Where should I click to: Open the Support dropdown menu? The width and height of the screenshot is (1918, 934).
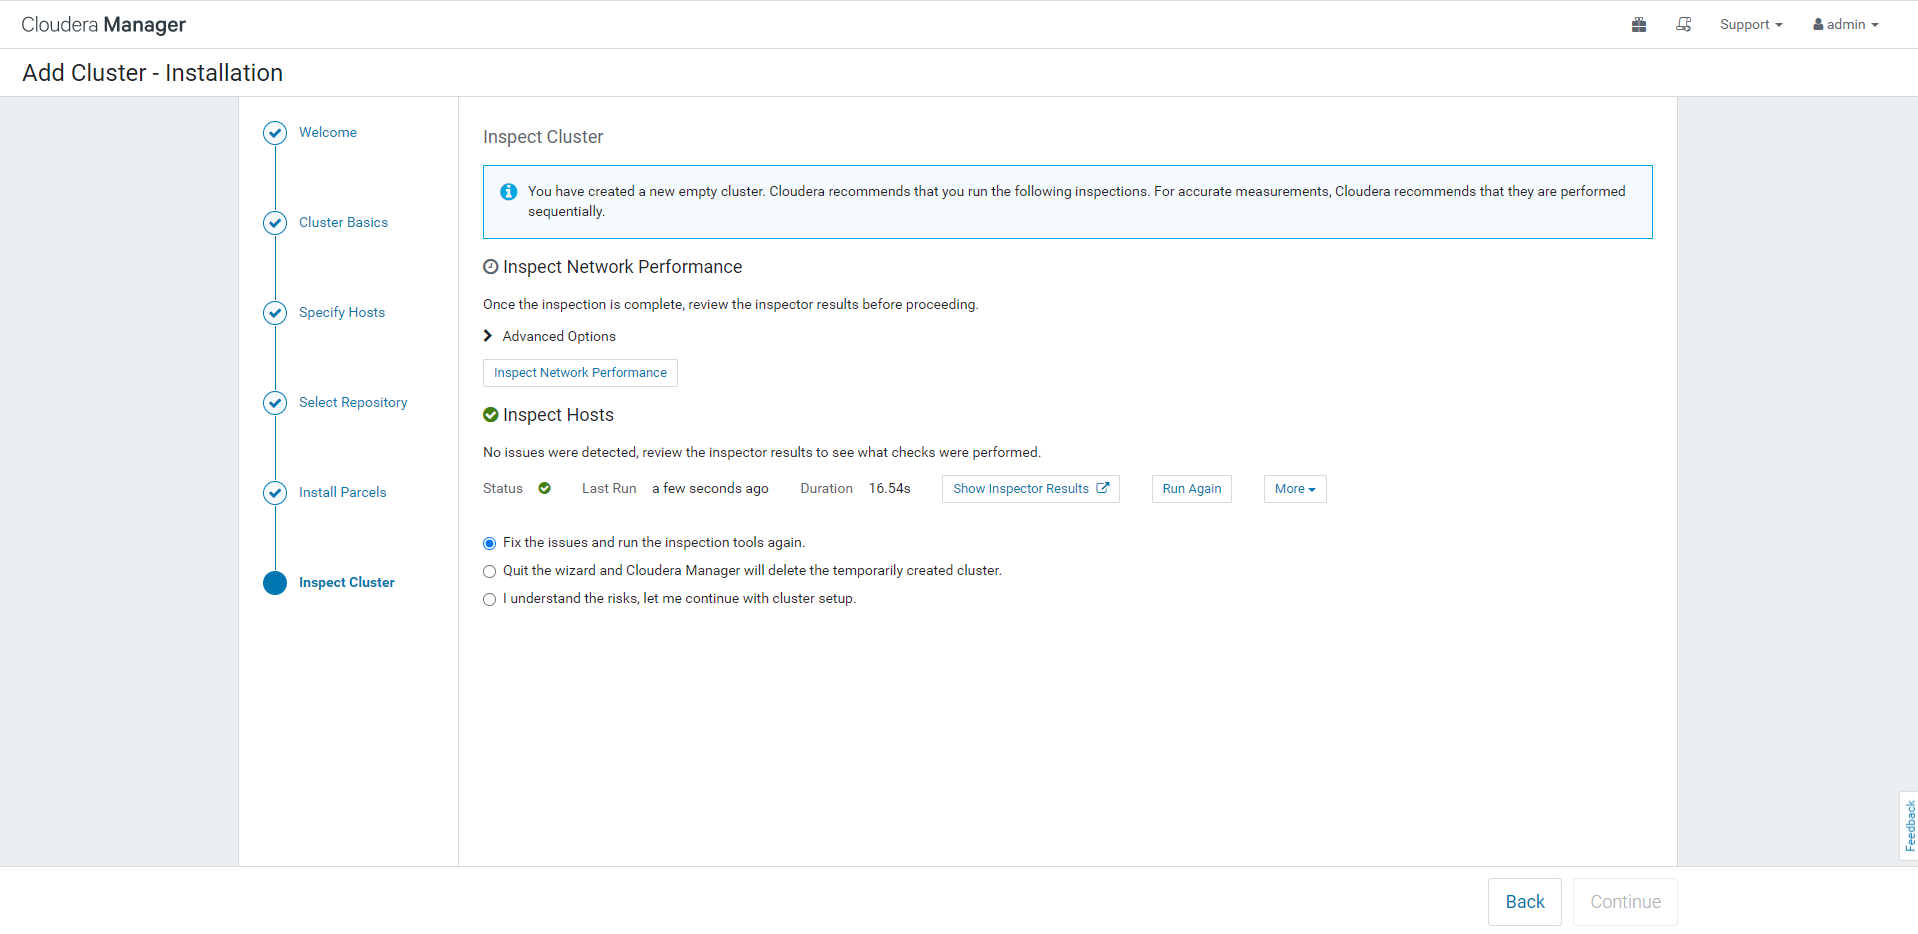[x=1751, y=25]
